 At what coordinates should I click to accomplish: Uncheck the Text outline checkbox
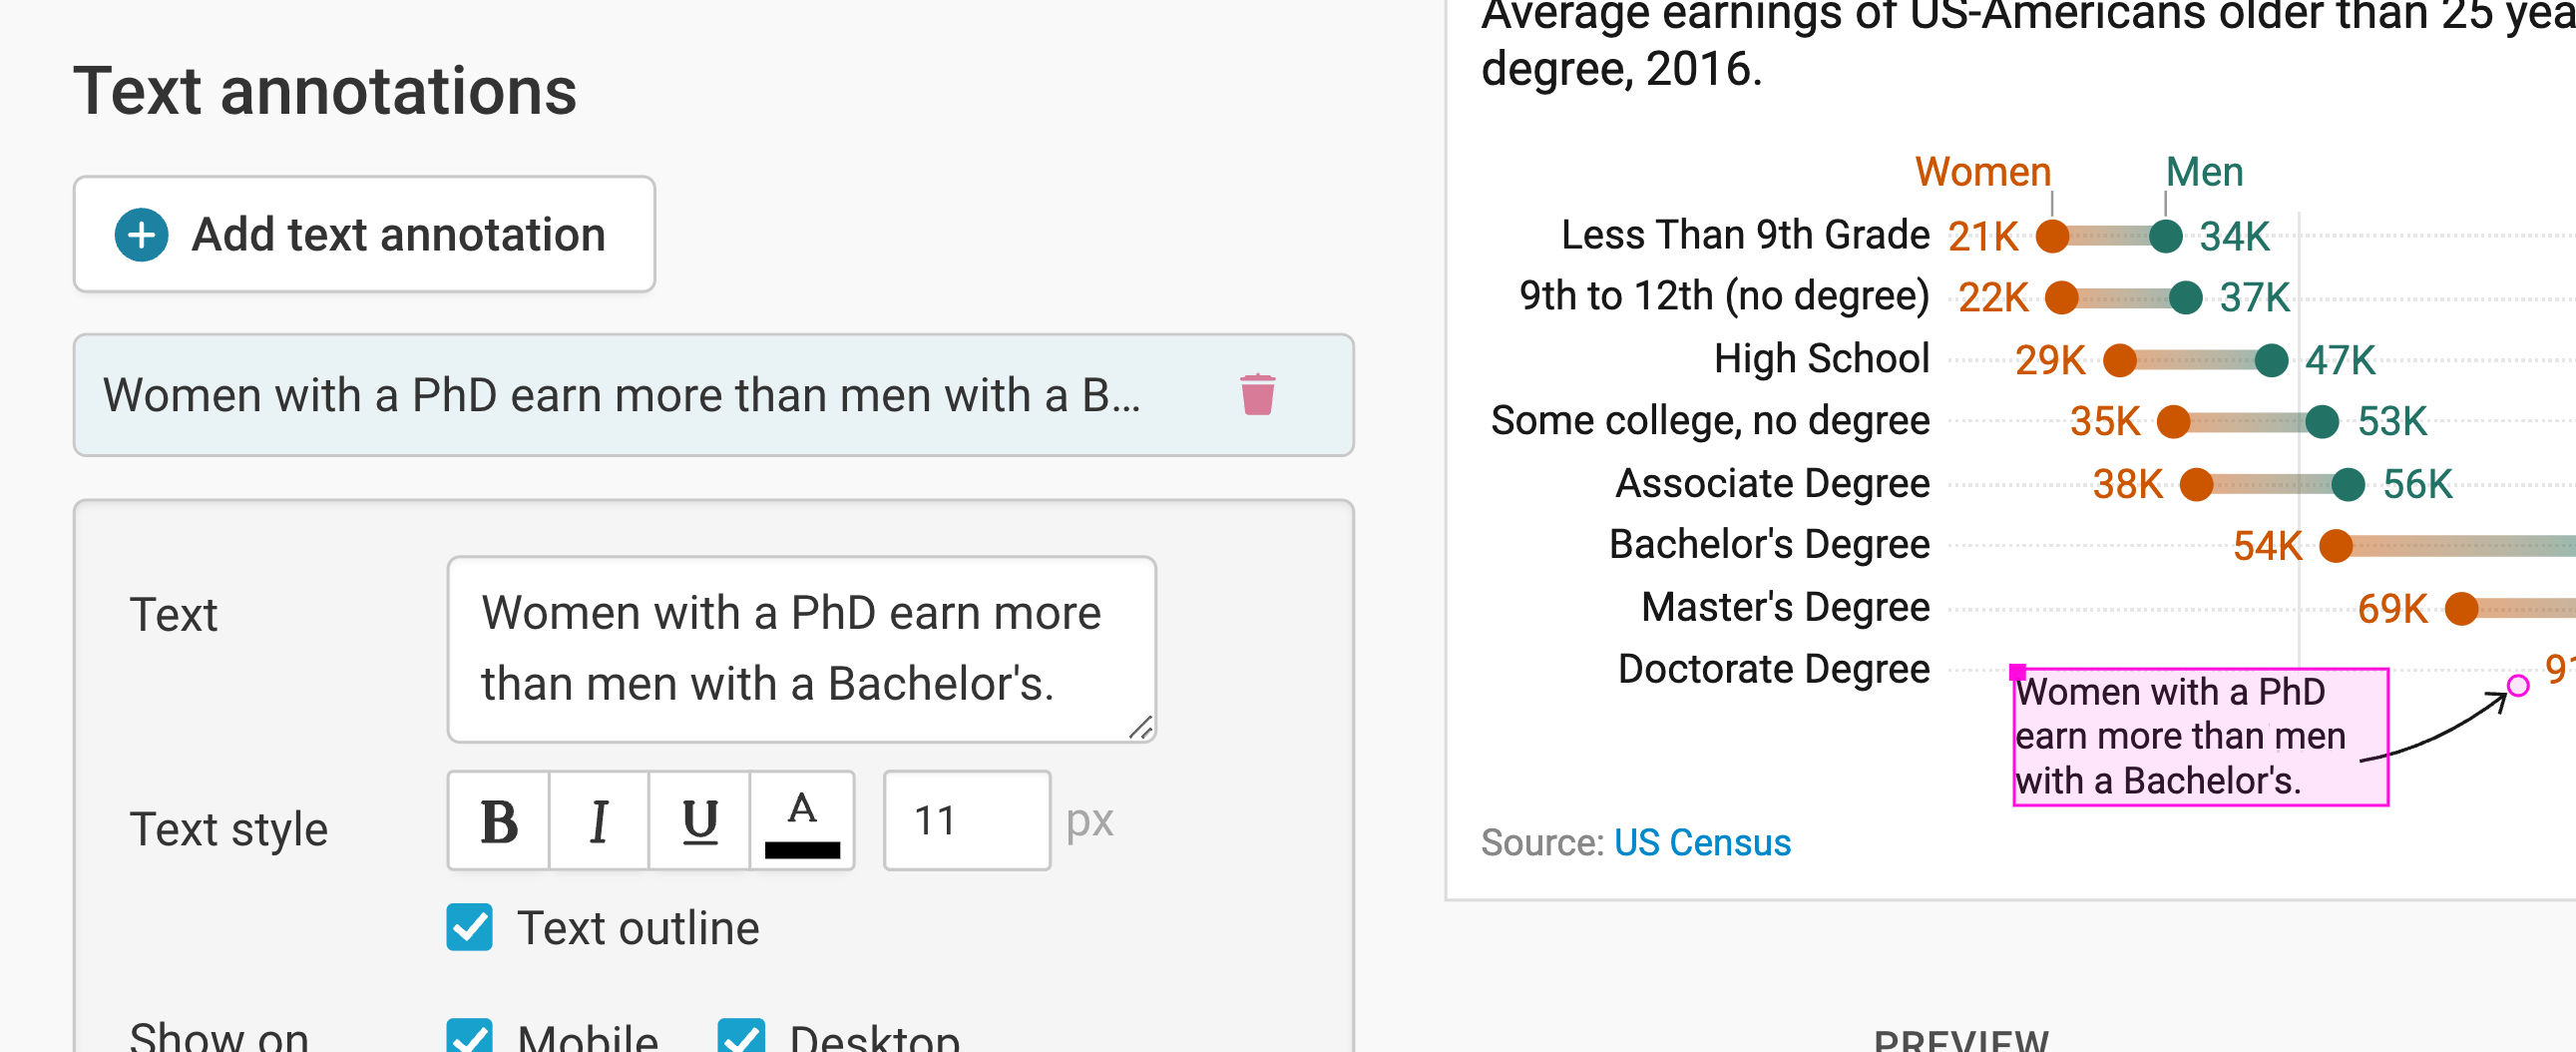click(x=469, y=927)
